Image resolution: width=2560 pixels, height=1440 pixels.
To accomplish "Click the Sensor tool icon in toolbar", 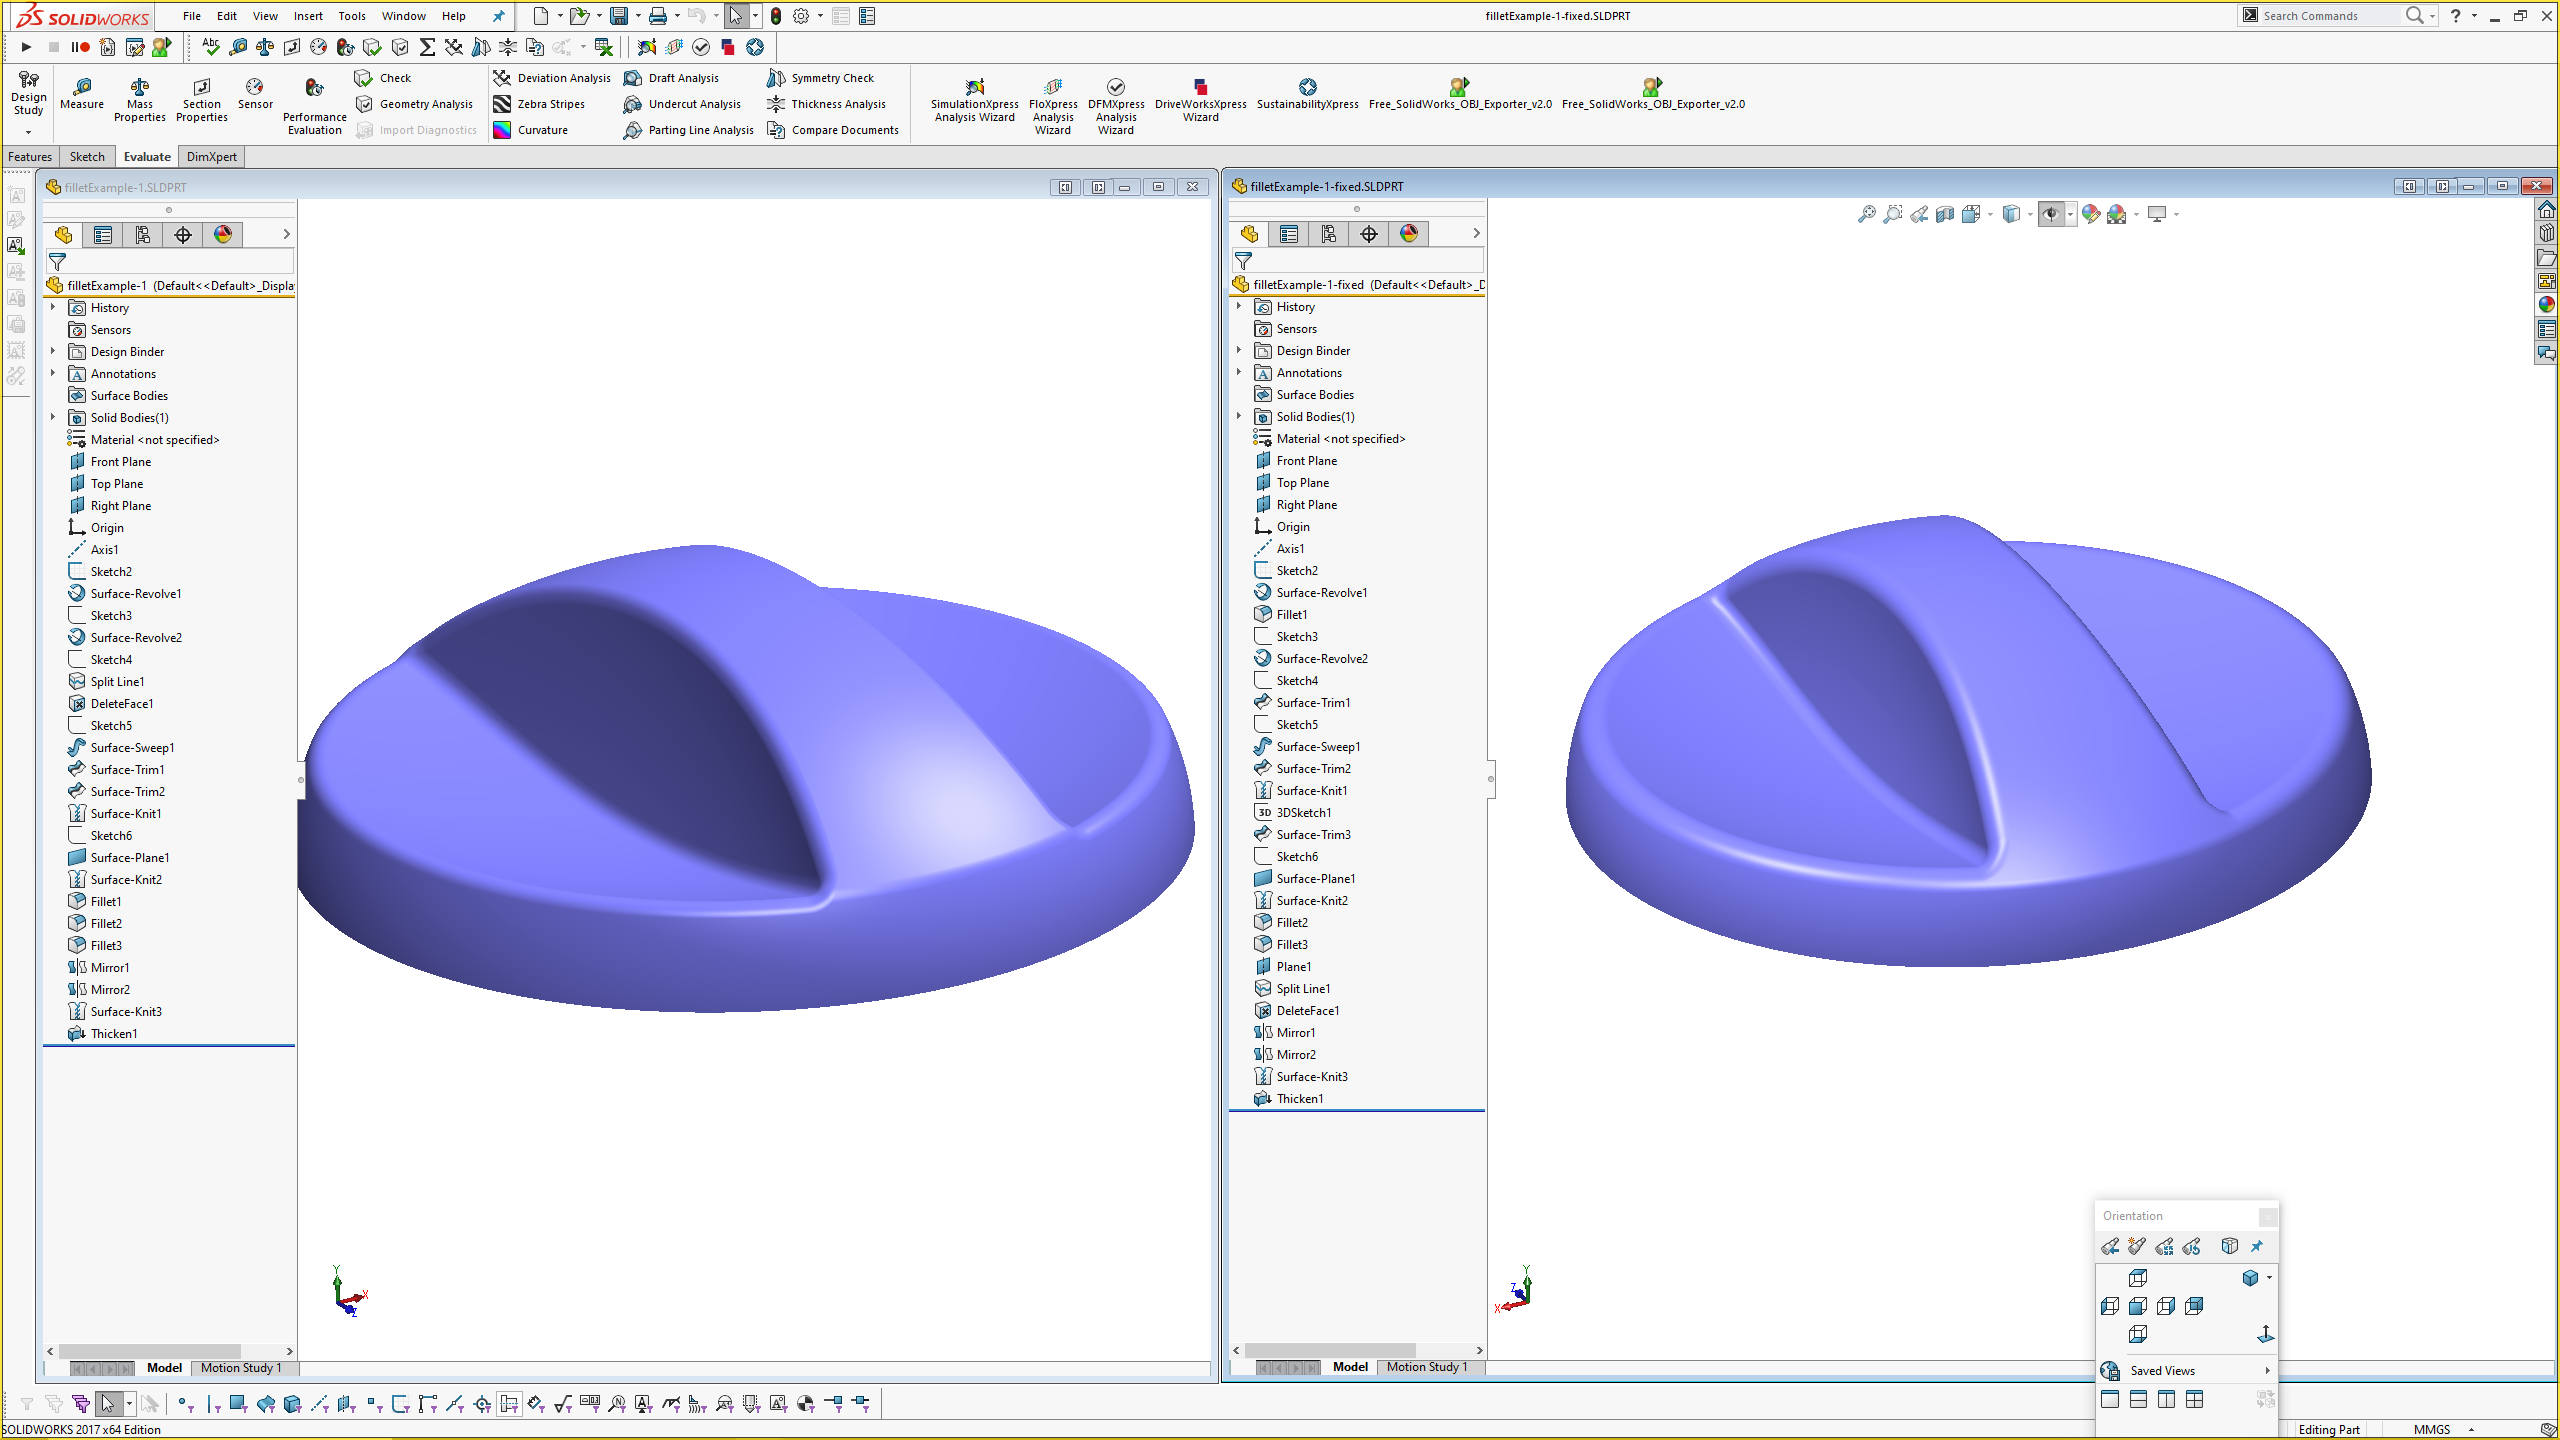I will point(253,88).
